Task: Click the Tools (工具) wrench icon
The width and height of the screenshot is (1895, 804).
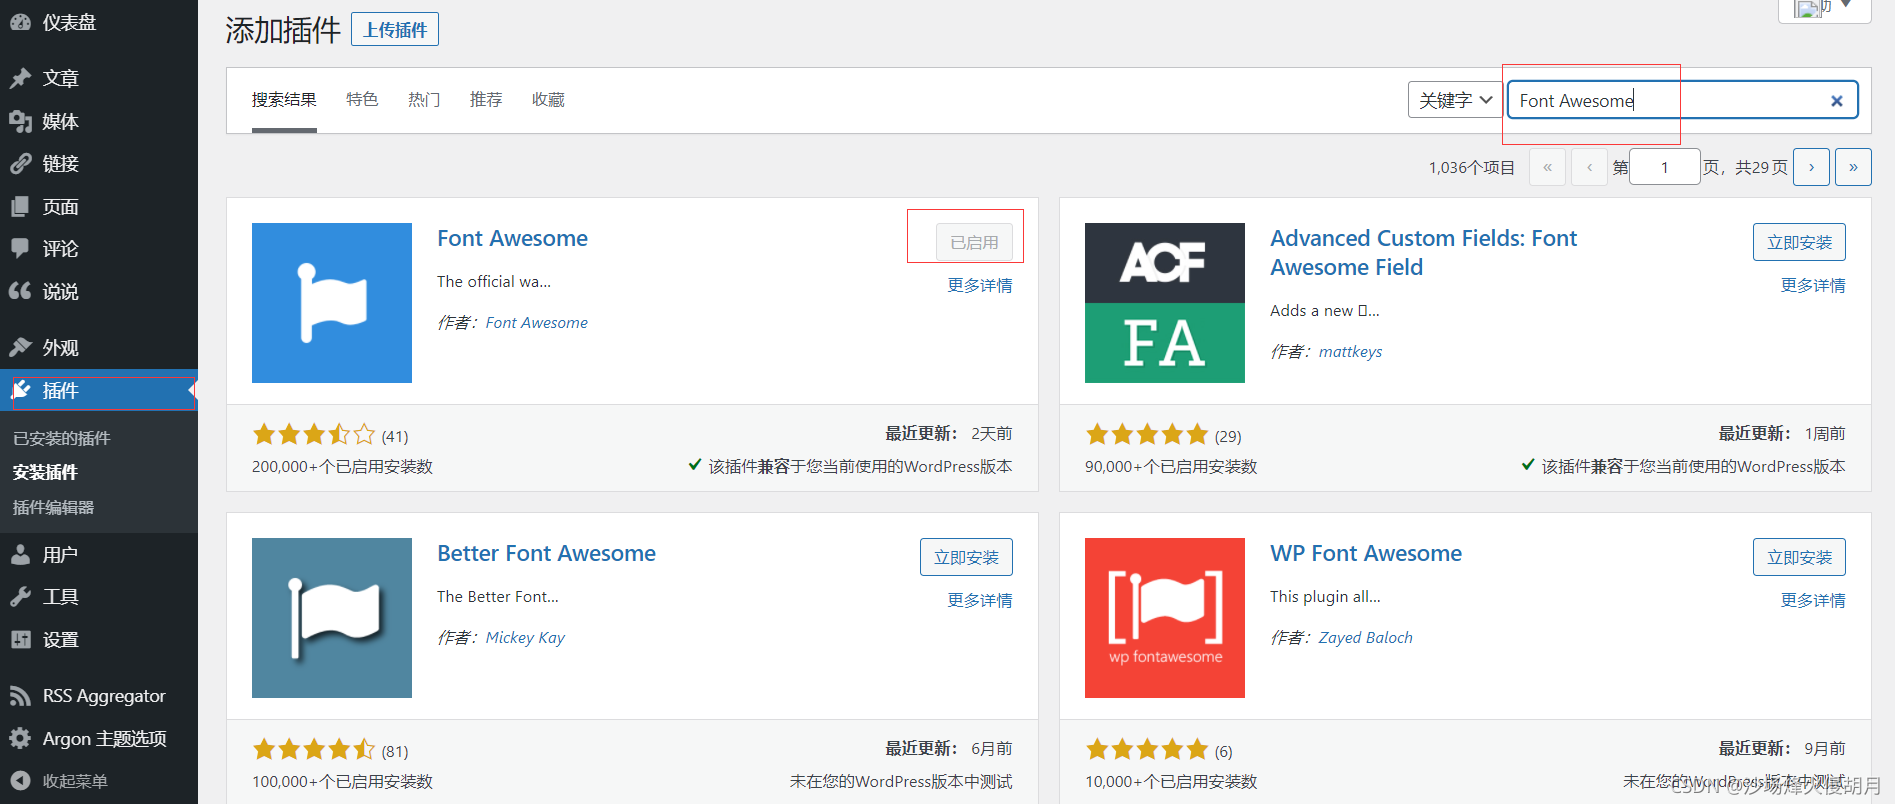Action: [x=21, y=596]
